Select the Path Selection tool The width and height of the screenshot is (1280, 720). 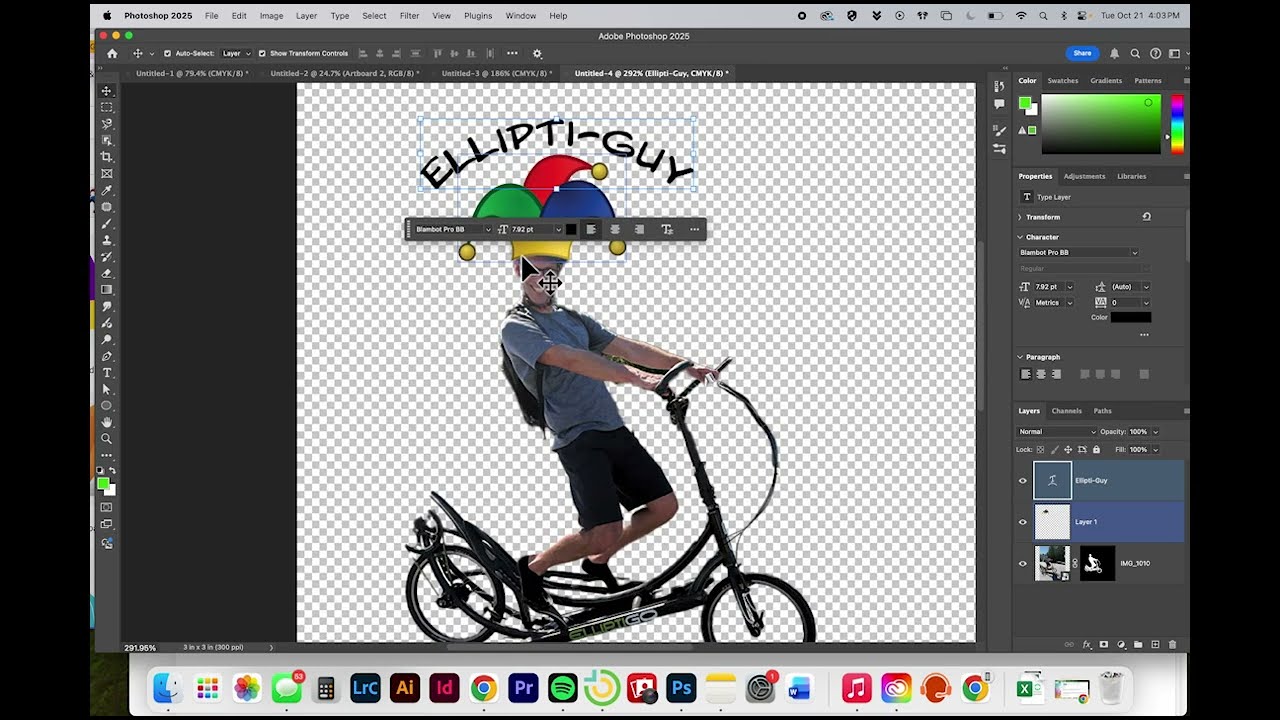point(106,389)
